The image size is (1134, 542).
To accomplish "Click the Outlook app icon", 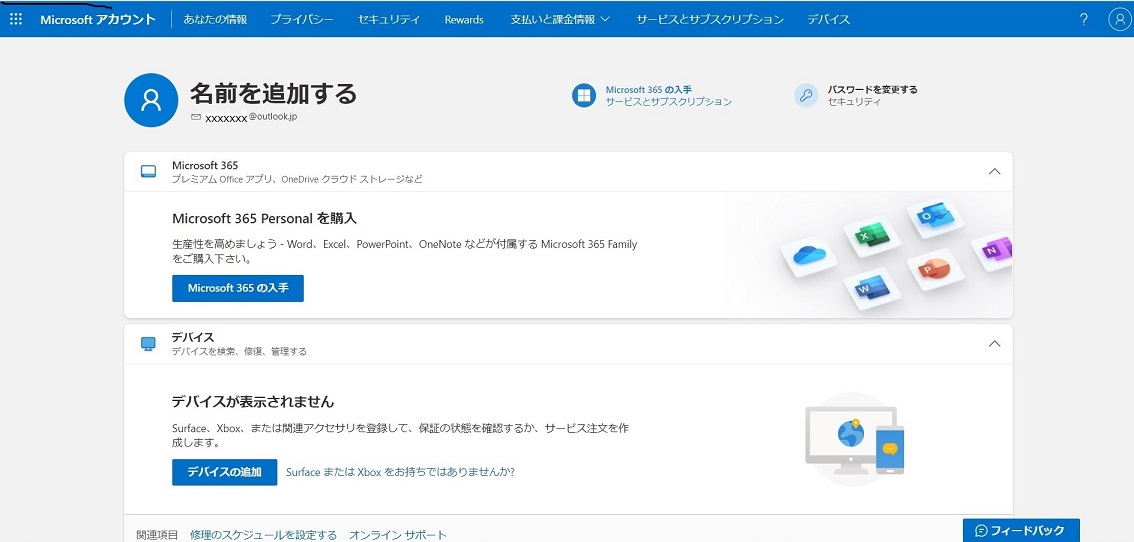I will pos(934,216).
